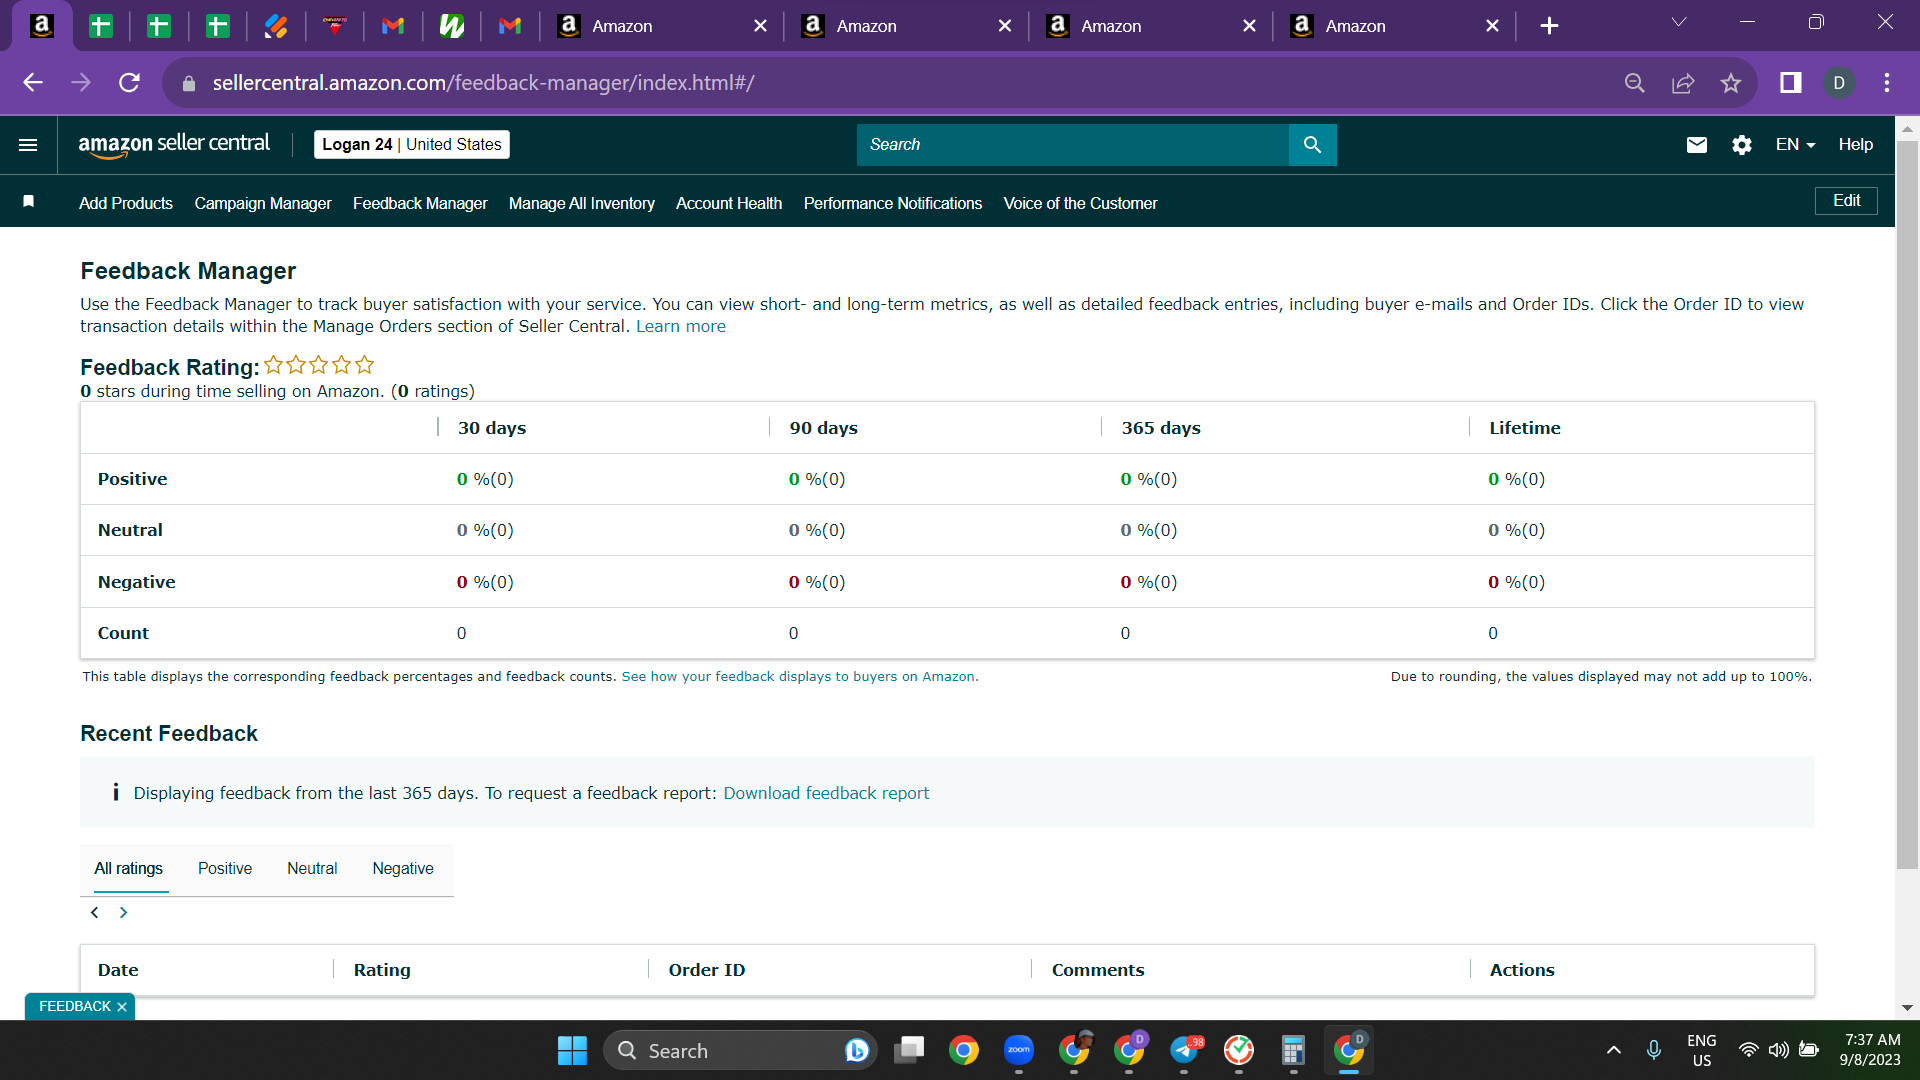1920x1080 pixels.
Task: Open Zoom from taskbar
Action: pyautogui.click(x=1019, y=1050)
